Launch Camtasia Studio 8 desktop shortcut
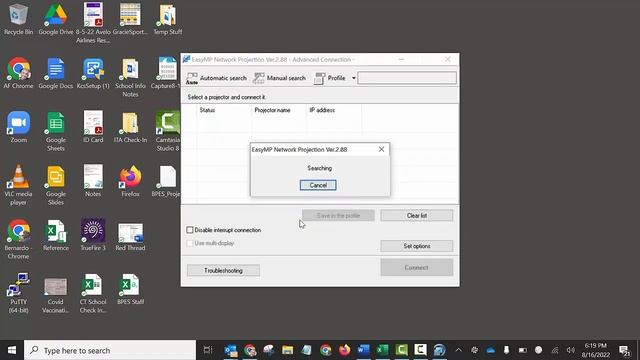 pos(167,131)
